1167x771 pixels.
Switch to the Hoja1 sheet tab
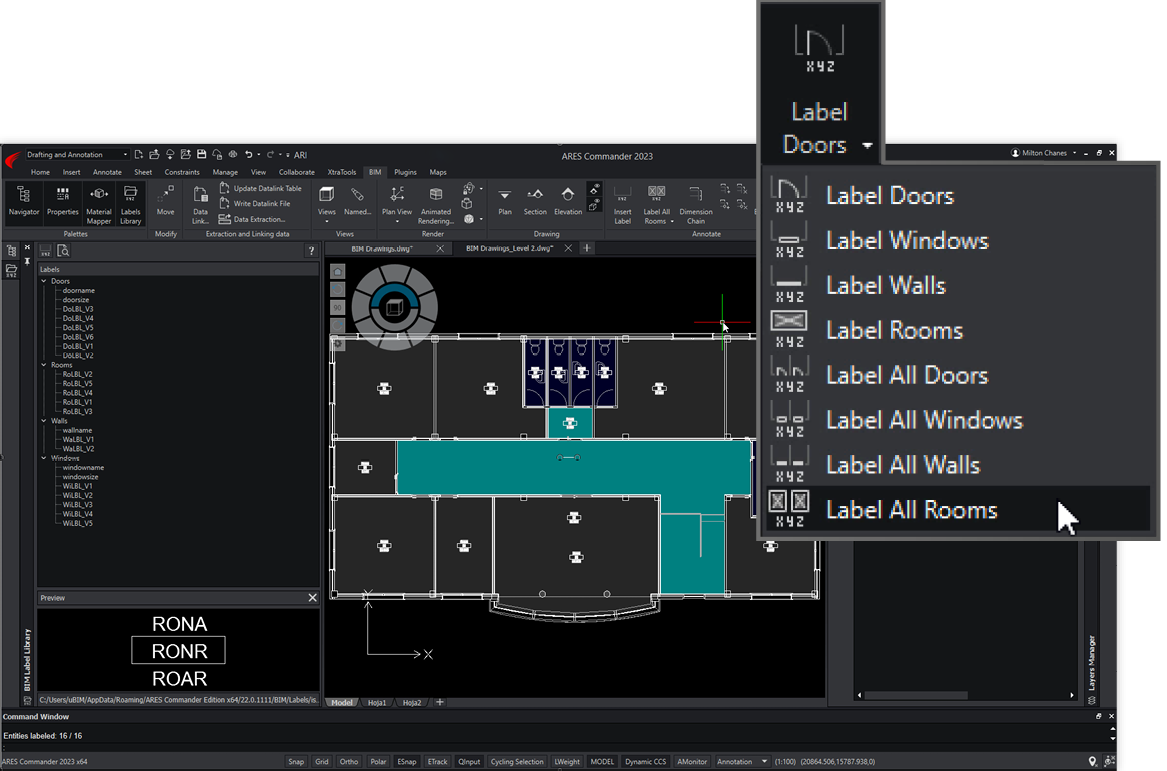coord(377,703)
